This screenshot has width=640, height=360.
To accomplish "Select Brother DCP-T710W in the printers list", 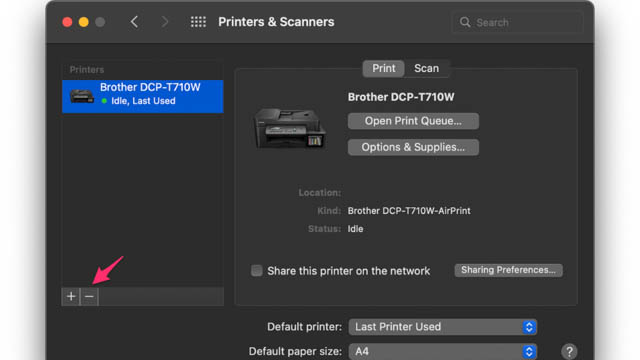I will (143, 96).
